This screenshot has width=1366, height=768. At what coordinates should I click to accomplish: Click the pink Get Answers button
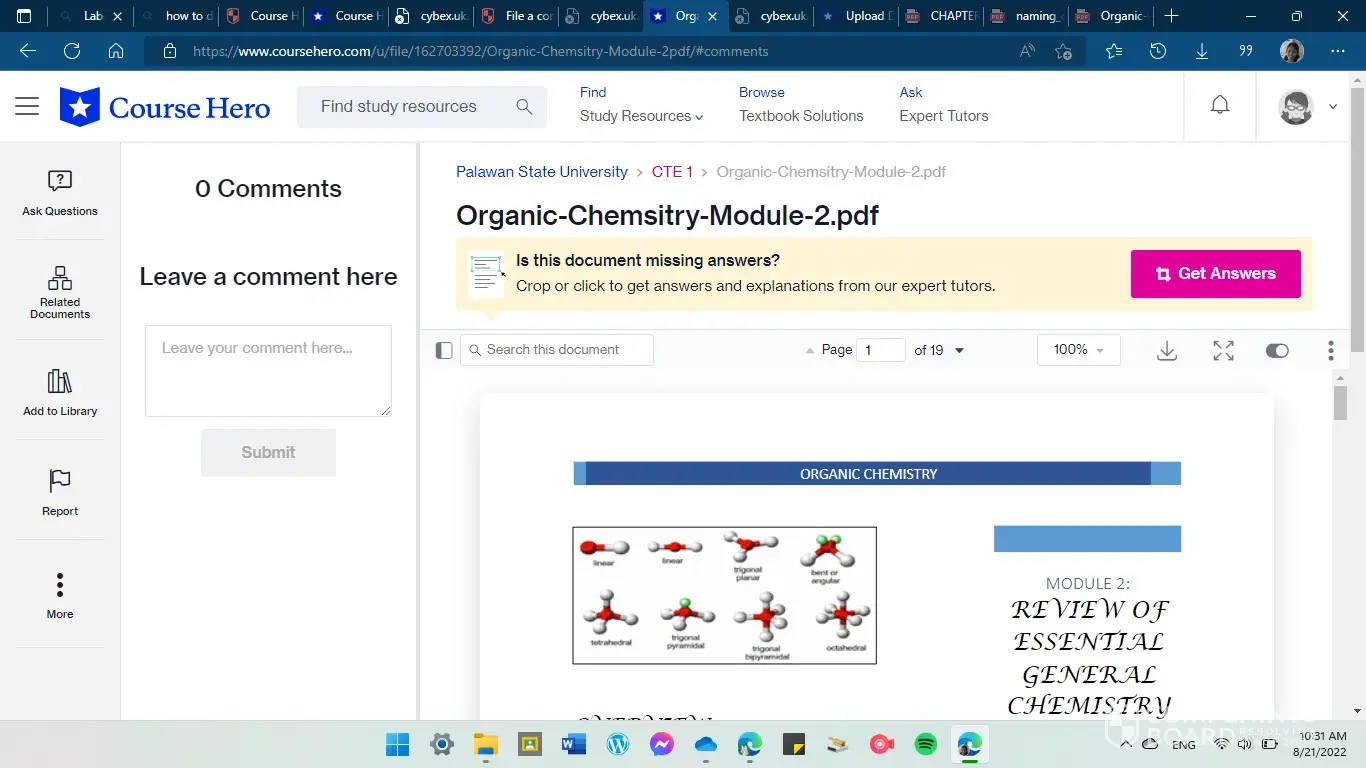coord(1216,274)
